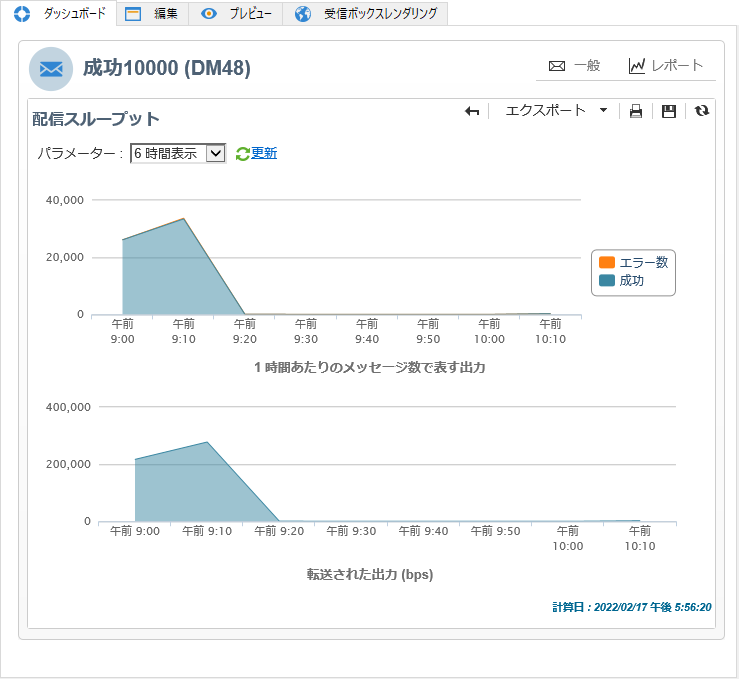The width and height of the screenshot is (739, 679).
Task: Click the 更新 link
Action: coord(264,153)
